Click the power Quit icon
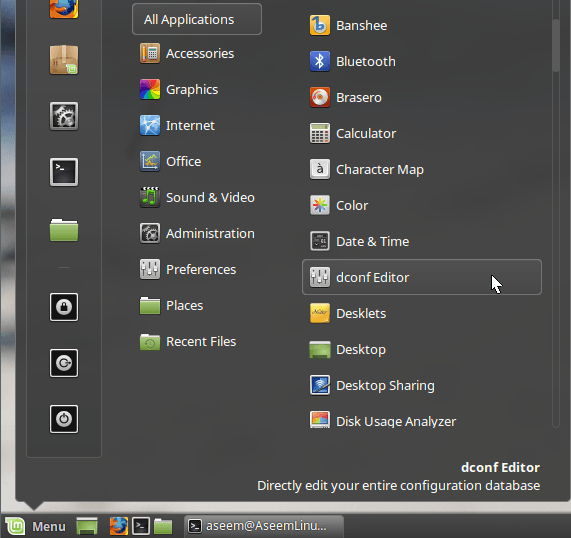This screenshot has width=571, height=538. pos(64,419)
